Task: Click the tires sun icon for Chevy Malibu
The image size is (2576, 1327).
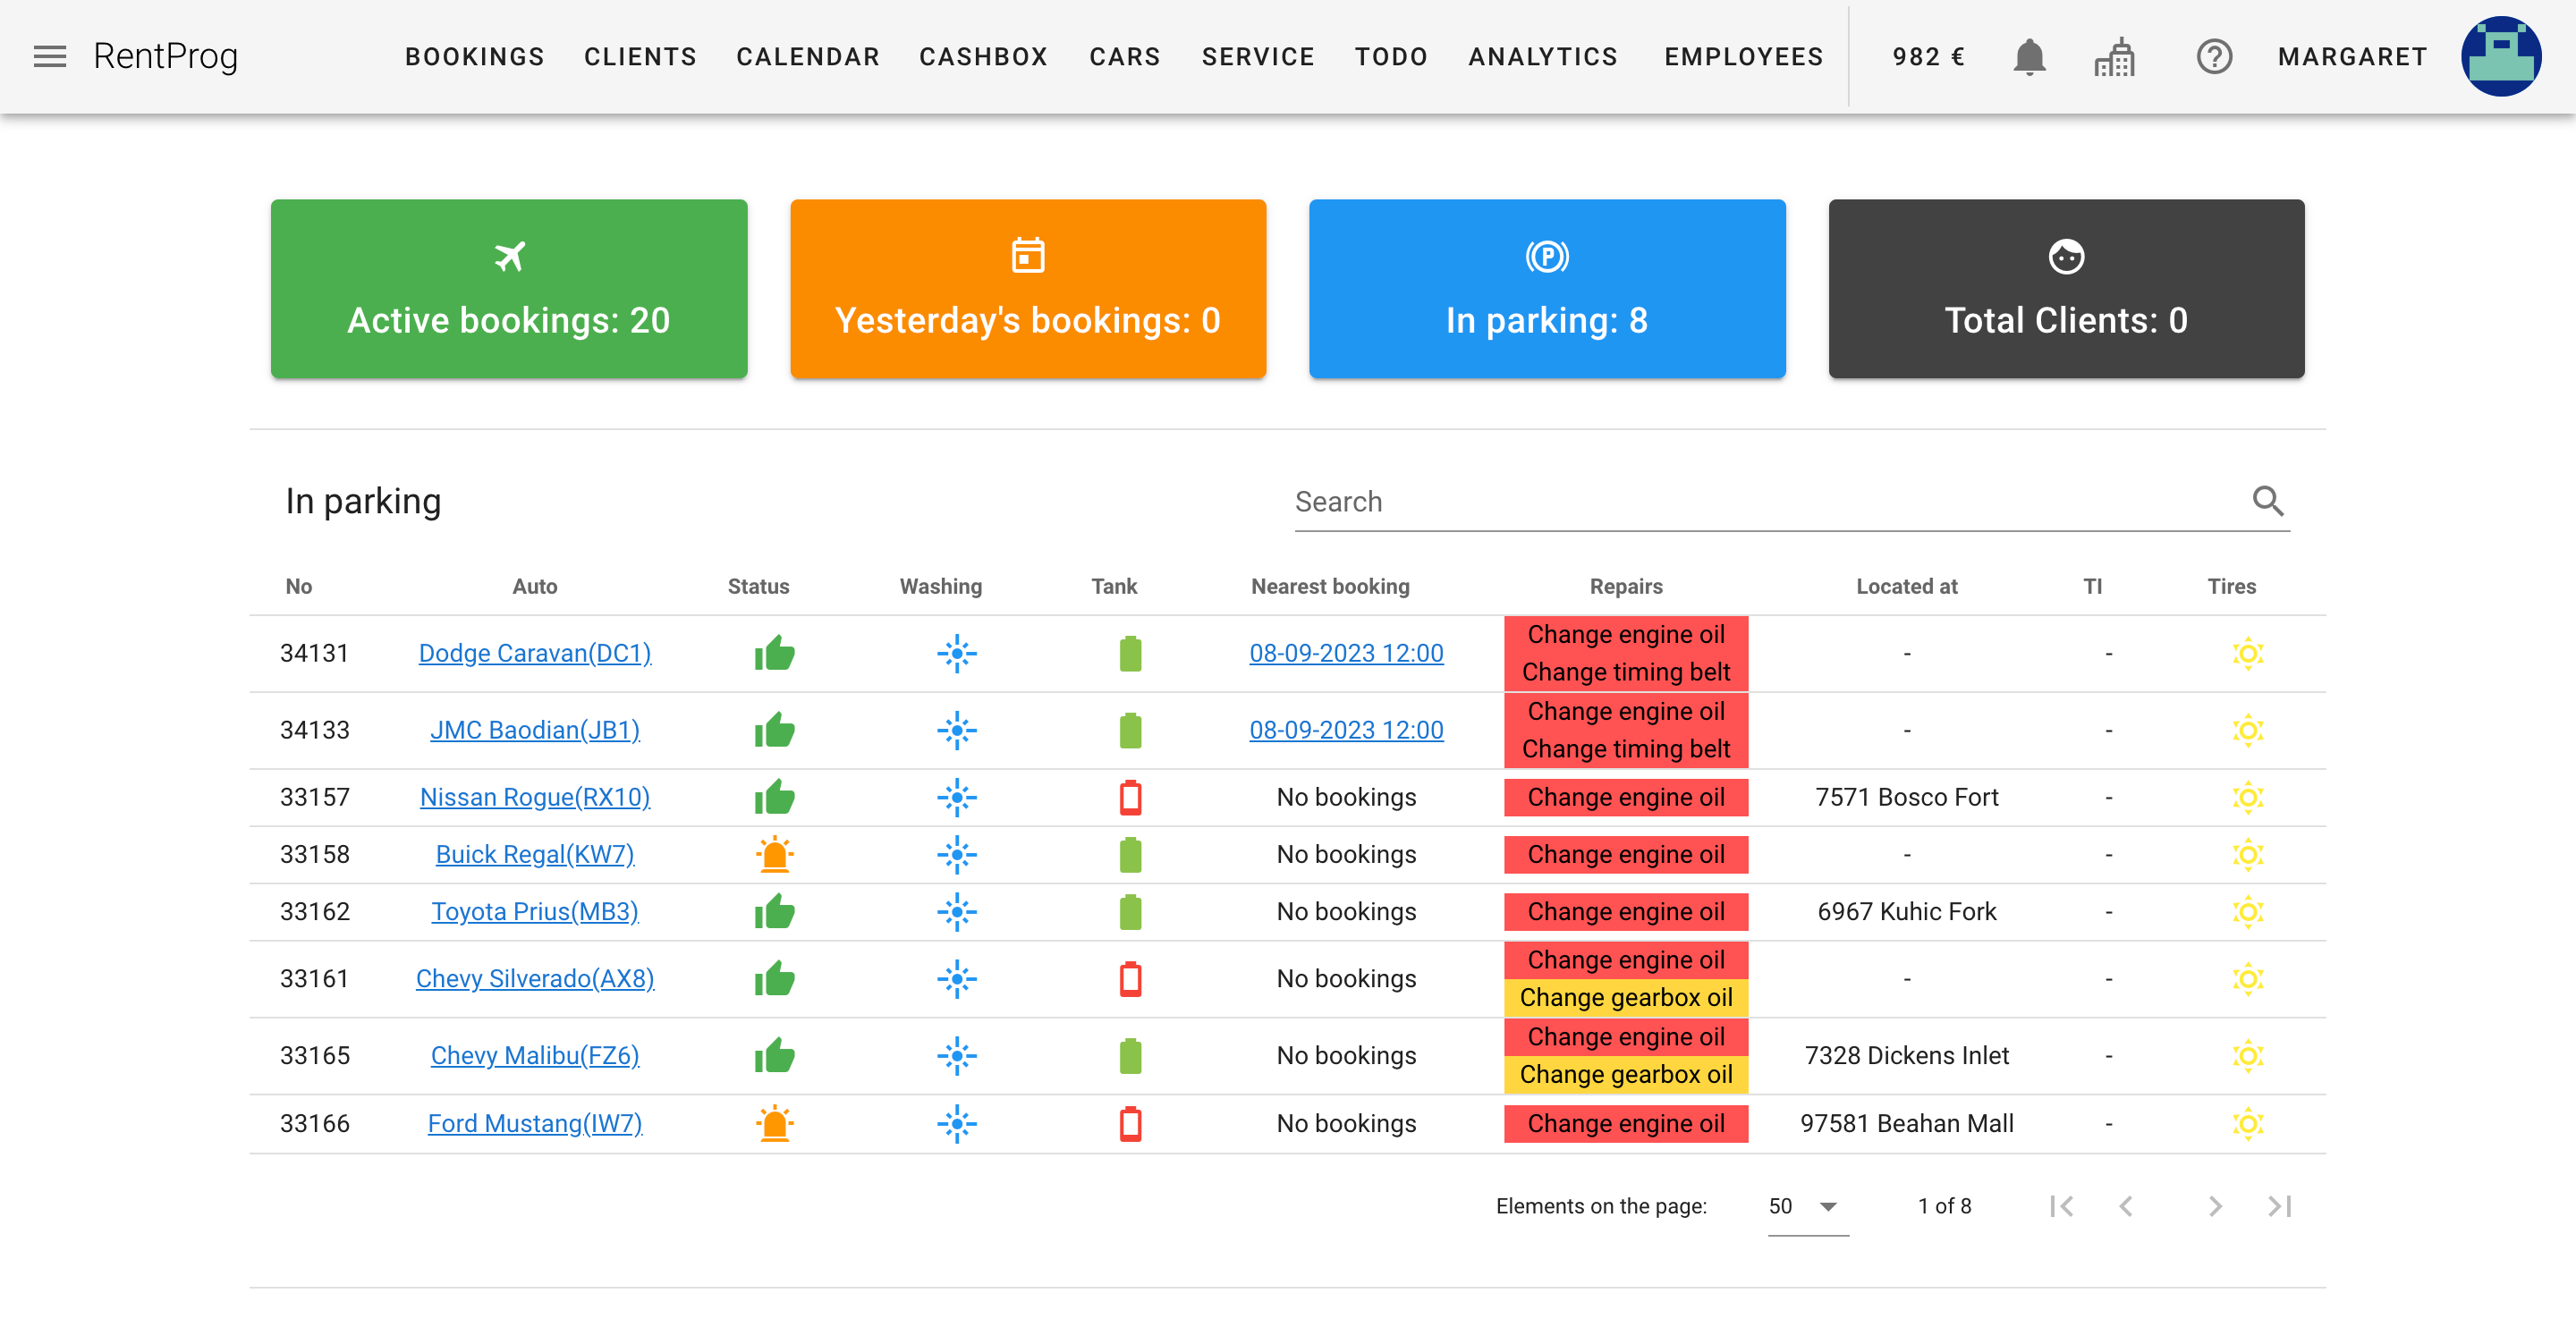Action: 2249,1055
